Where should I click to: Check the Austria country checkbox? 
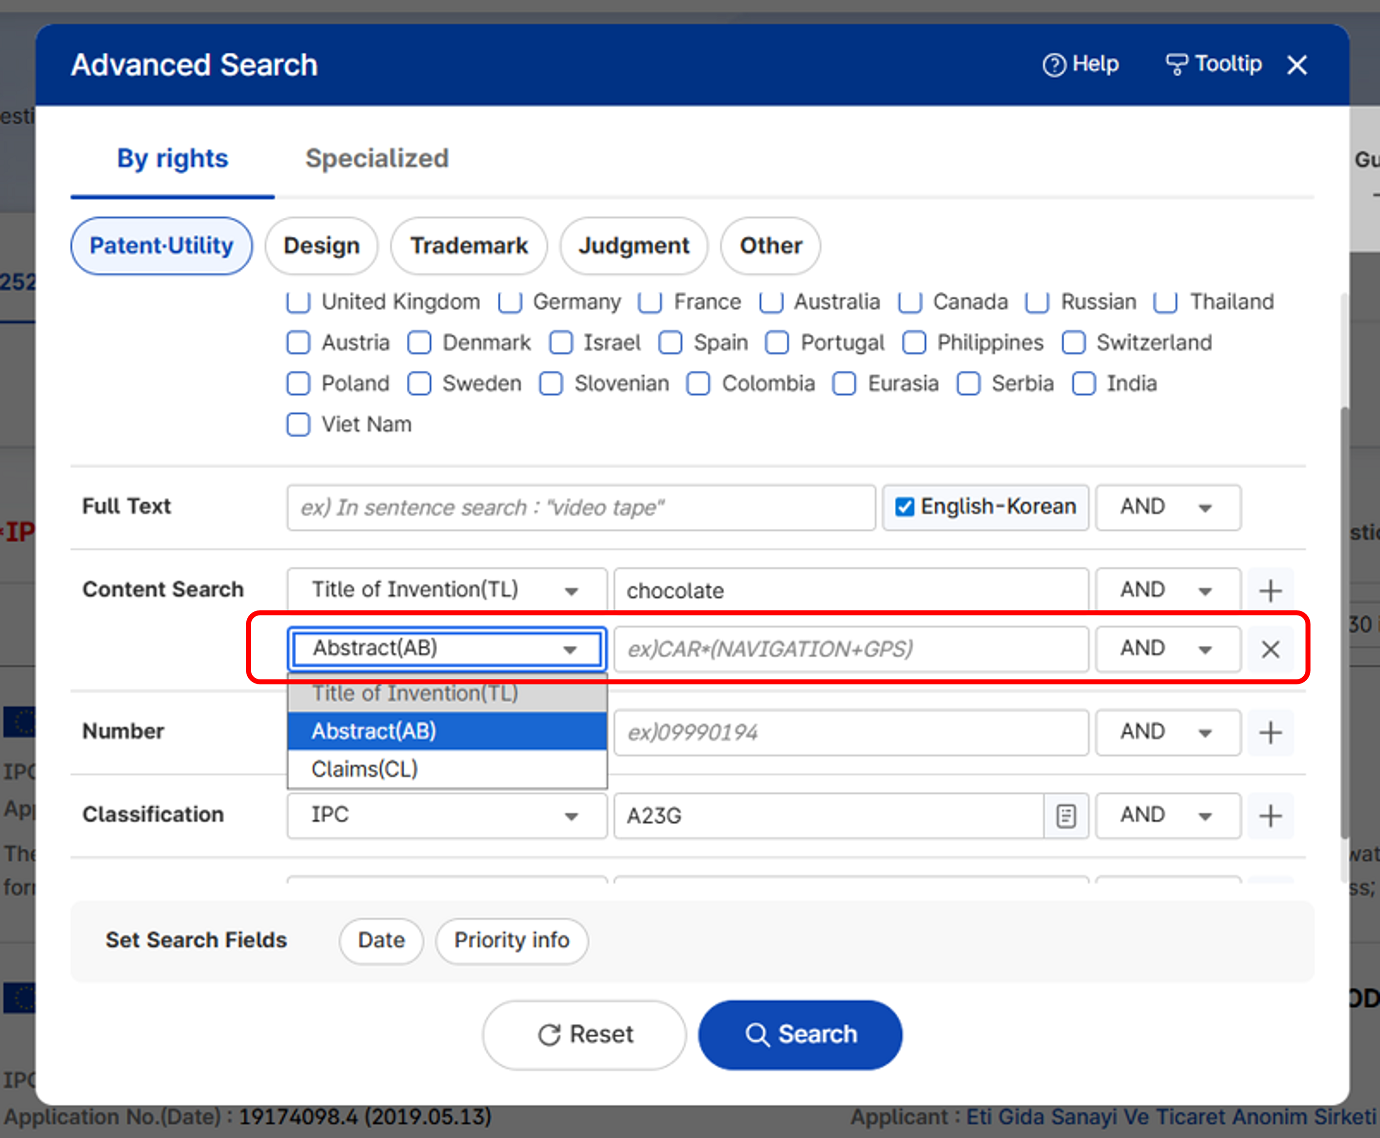tap(299, 343)
